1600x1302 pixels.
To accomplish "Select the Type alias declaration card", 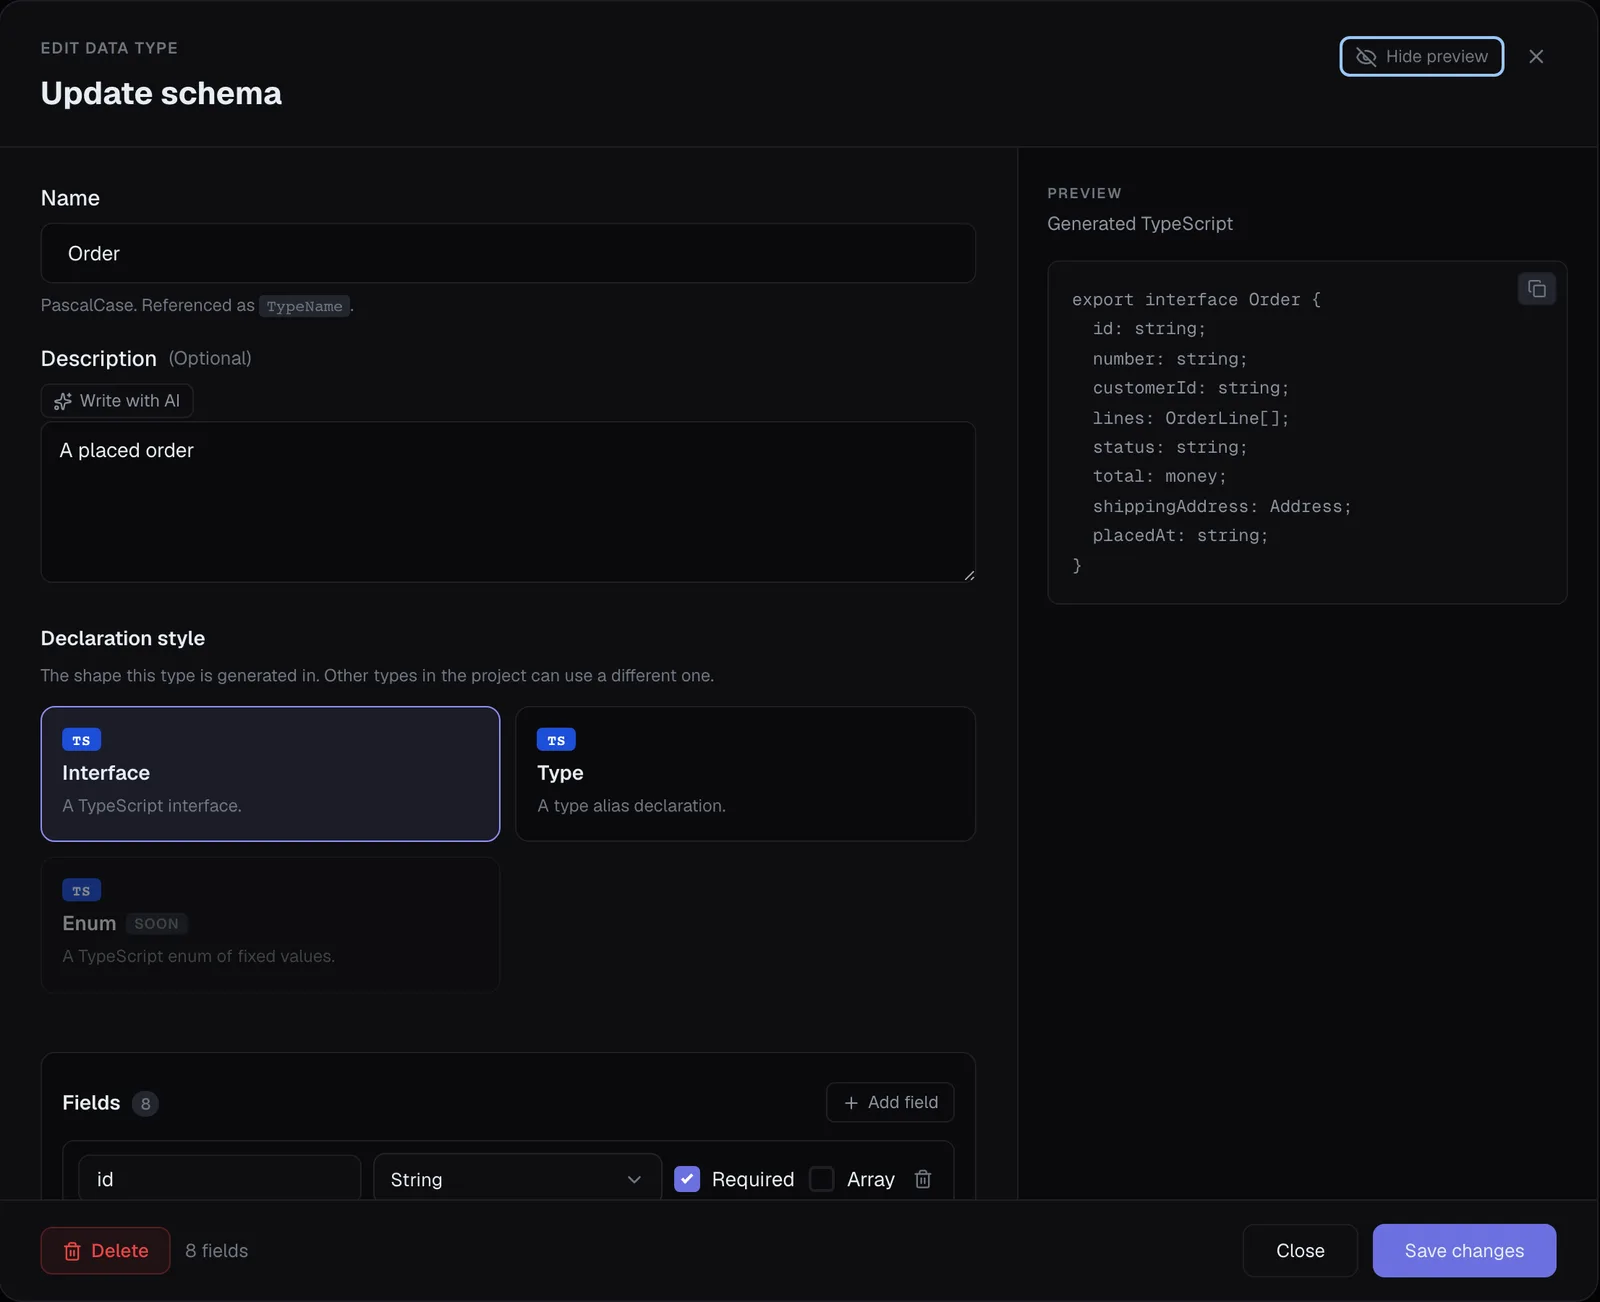I will 745,774.
